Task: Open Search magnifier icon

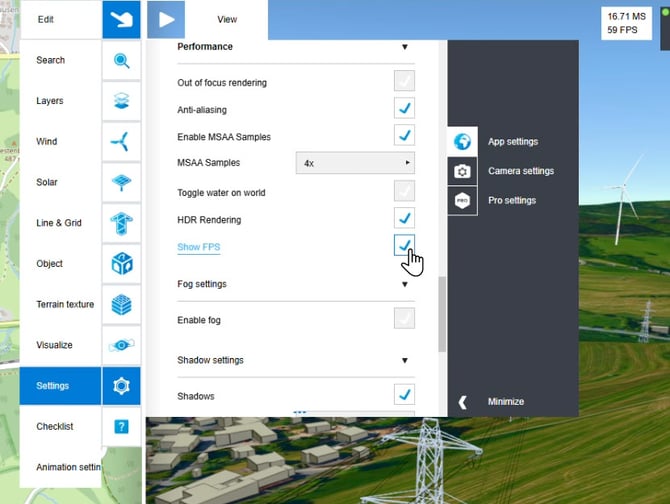Action: tap(122, 60)
